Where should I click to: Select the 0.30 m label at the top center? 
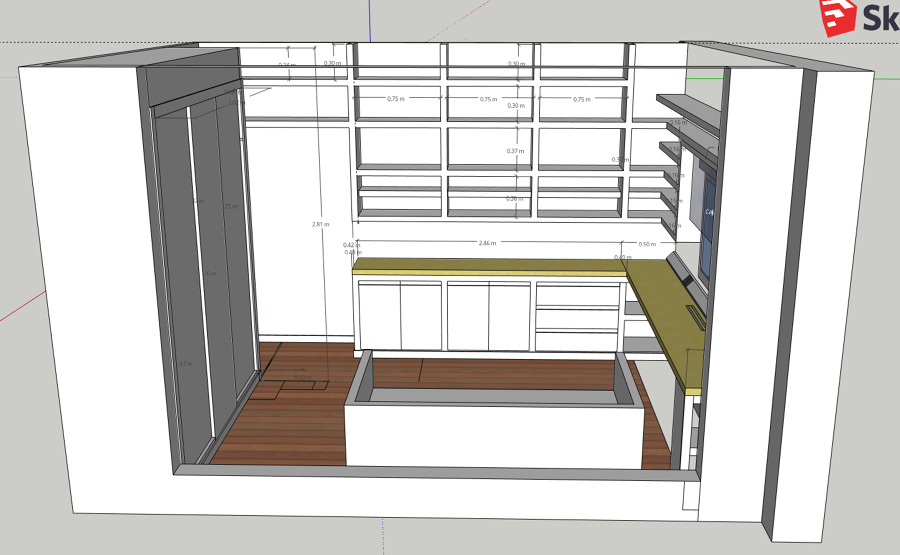[516, 64]
